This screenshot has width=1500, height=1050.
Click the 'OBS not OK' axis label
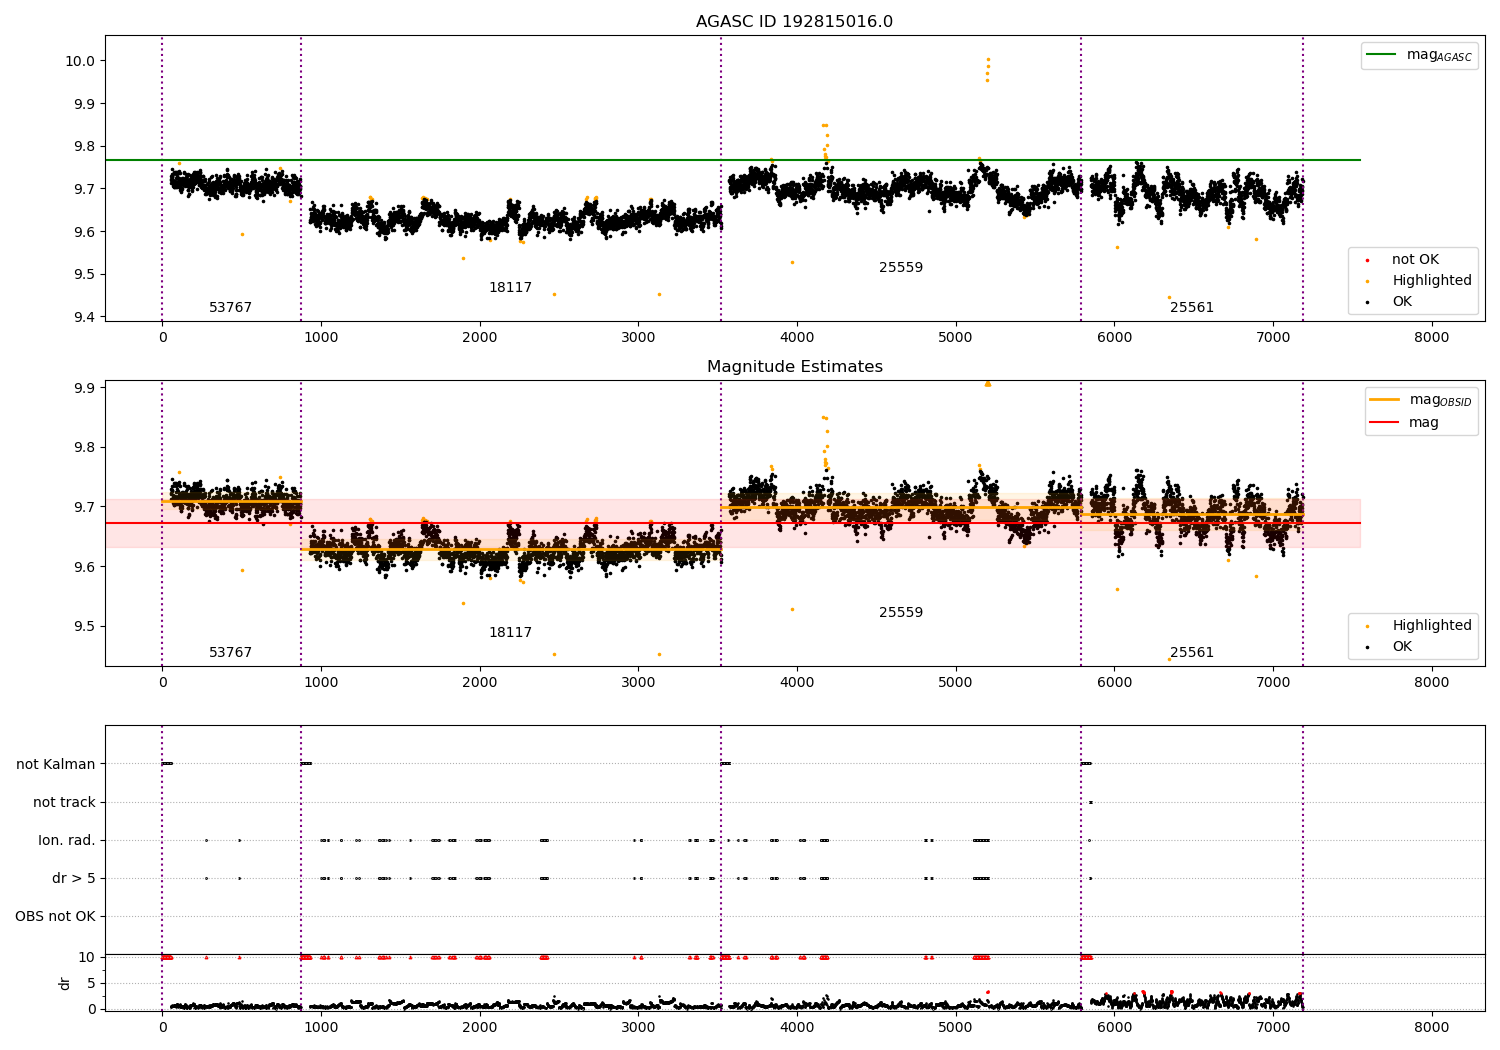pos(55,917)
